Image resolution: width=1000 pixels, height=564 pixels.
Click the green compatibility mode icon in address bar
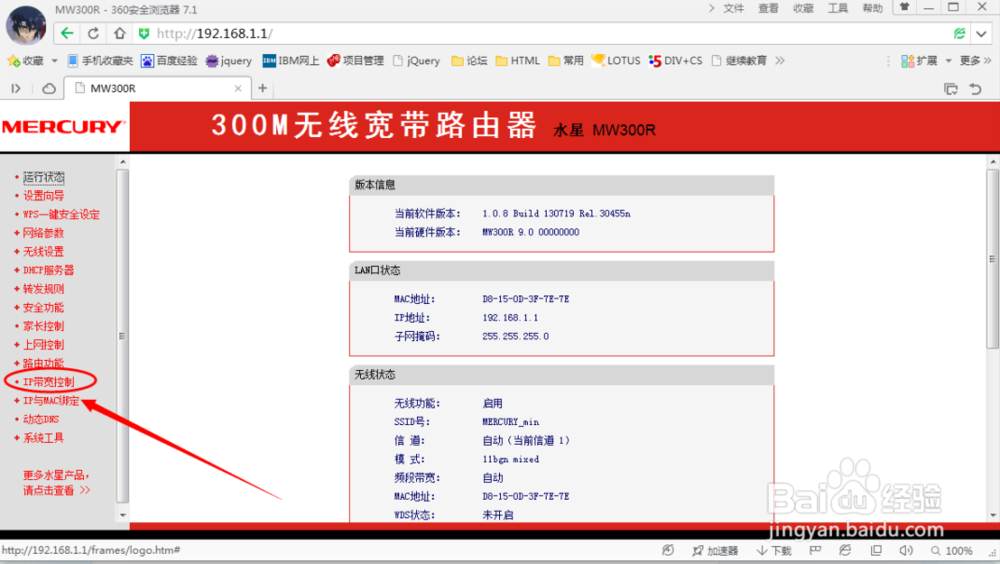pos(959,33)
